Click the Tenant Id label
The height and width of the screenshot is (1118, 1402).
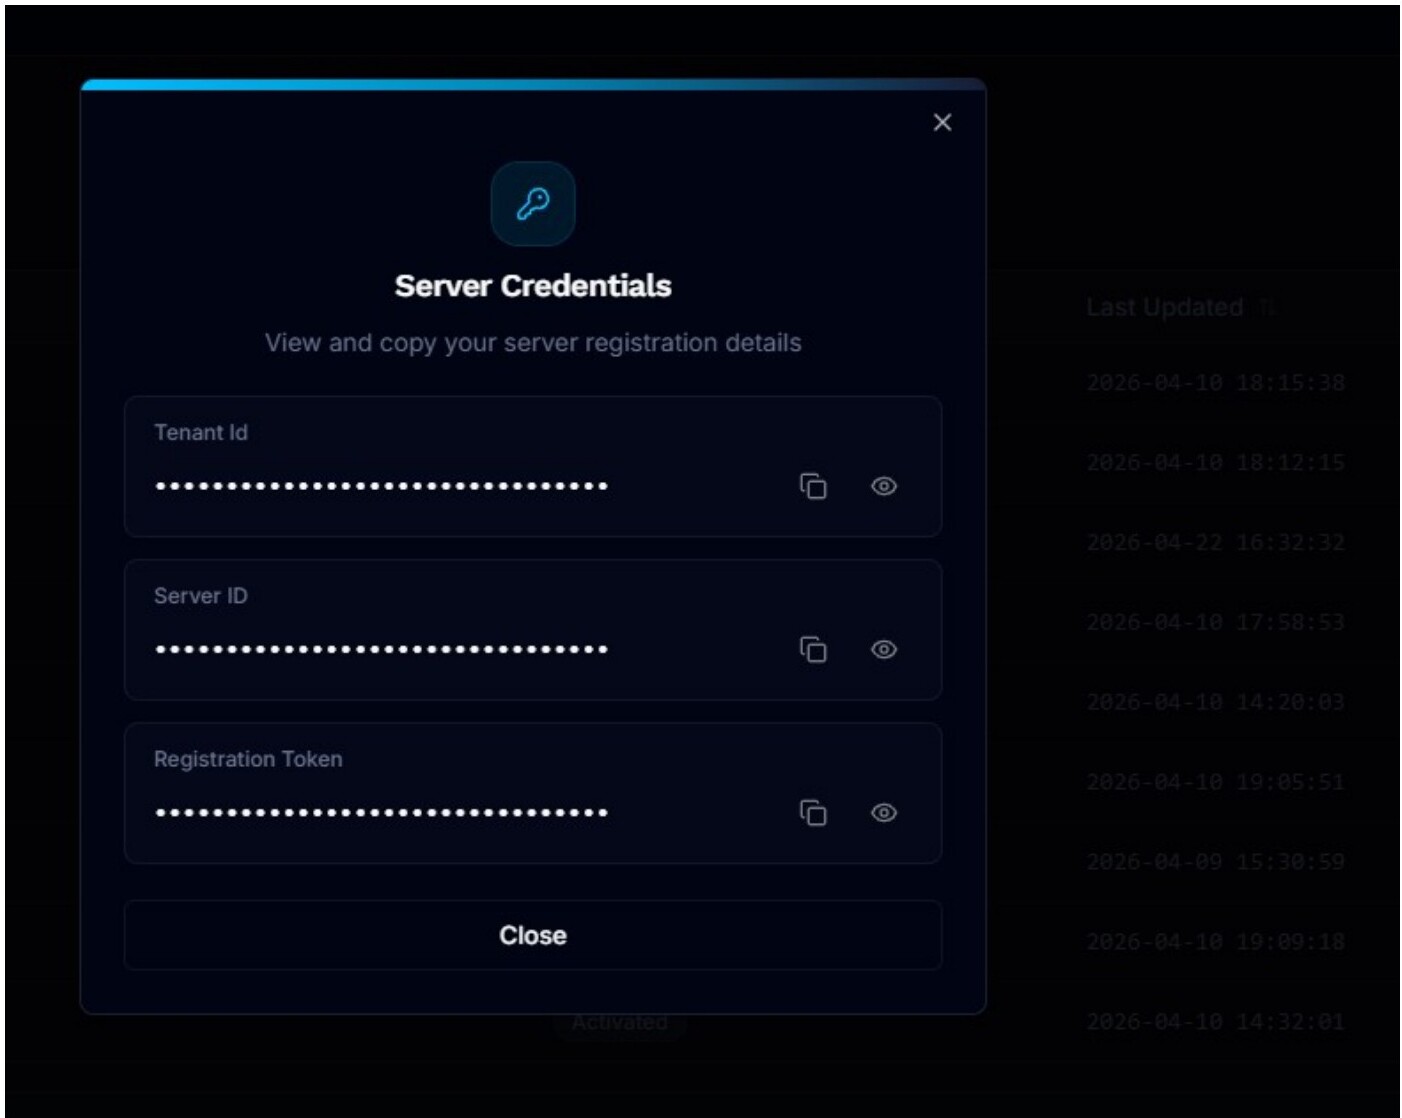(x=201, y=432)
